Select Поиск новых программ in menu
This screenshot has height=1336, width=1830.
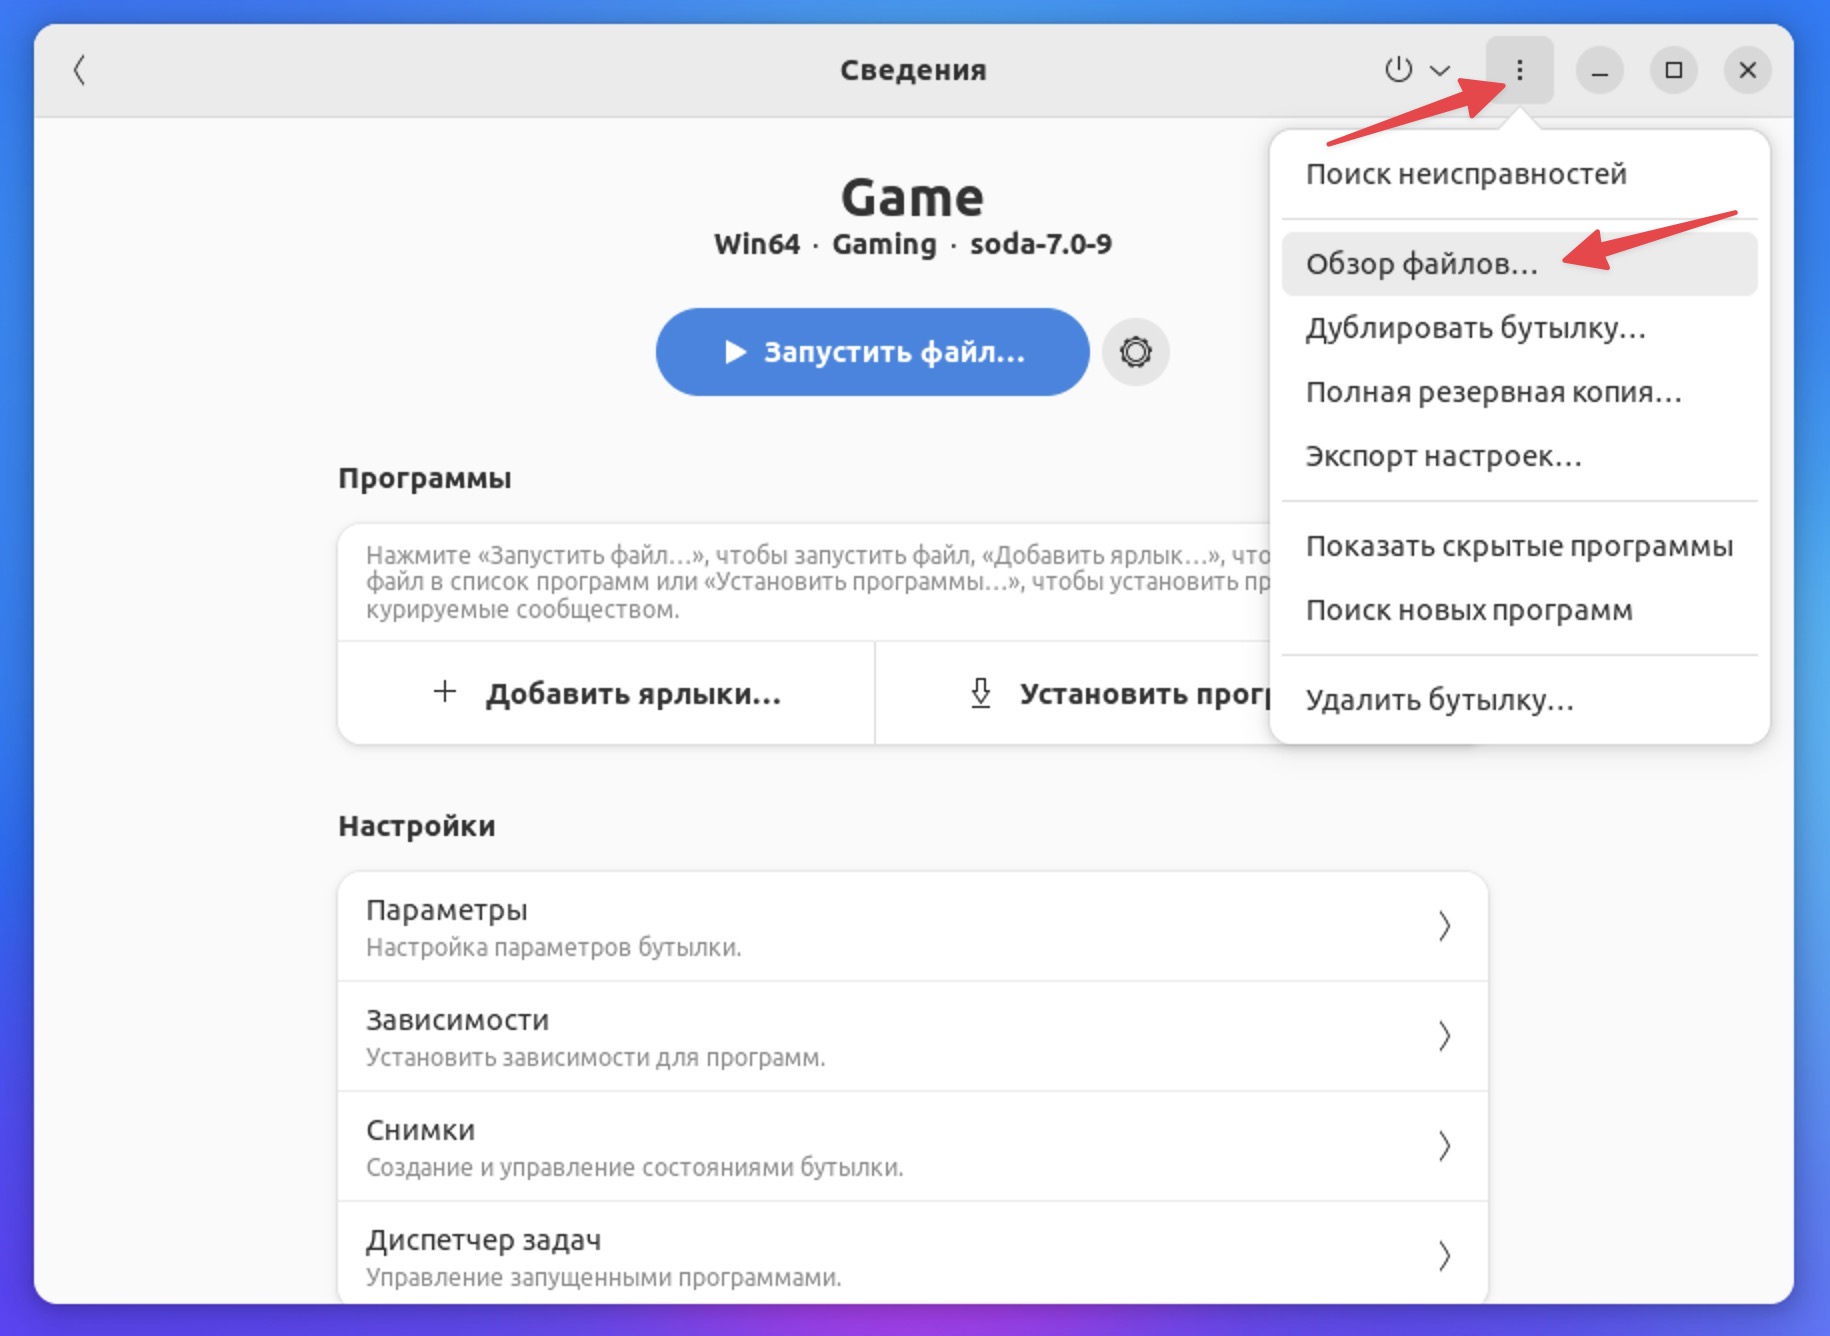point(1519,610)
